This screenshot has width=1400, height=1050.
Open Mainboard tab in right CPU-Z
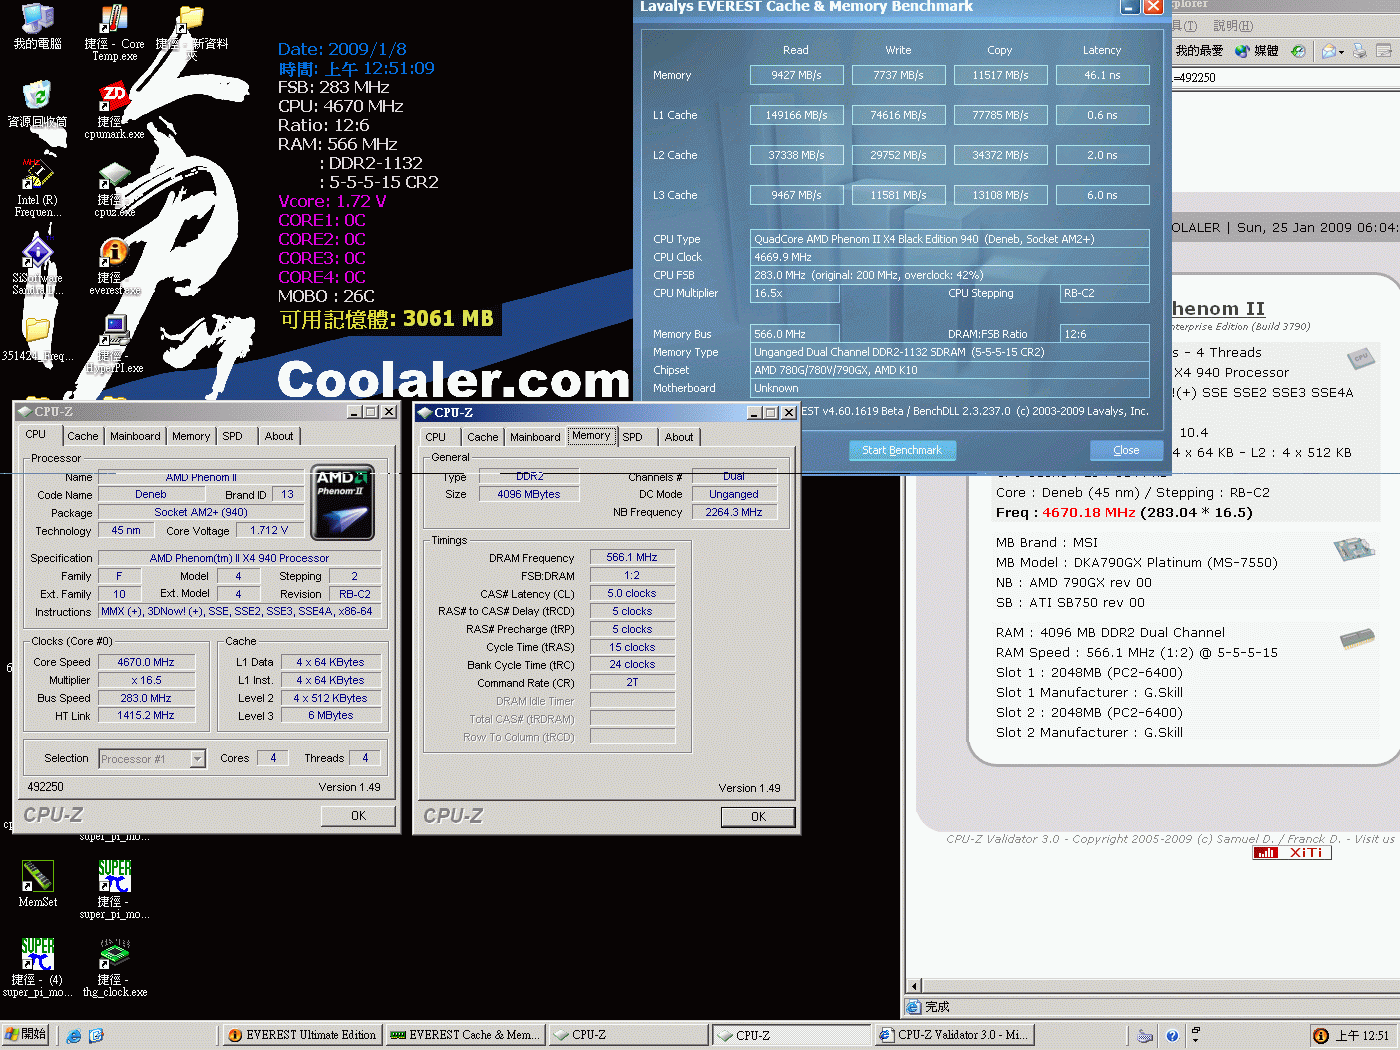(x=535, y=437)
